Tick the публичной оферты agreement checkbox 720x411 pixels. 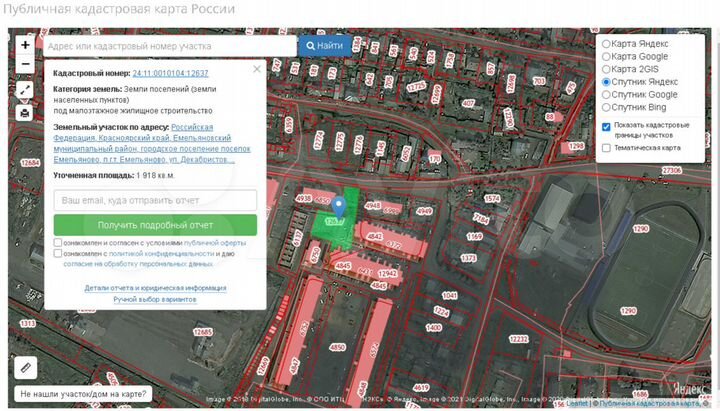click(x=58, y=242)
